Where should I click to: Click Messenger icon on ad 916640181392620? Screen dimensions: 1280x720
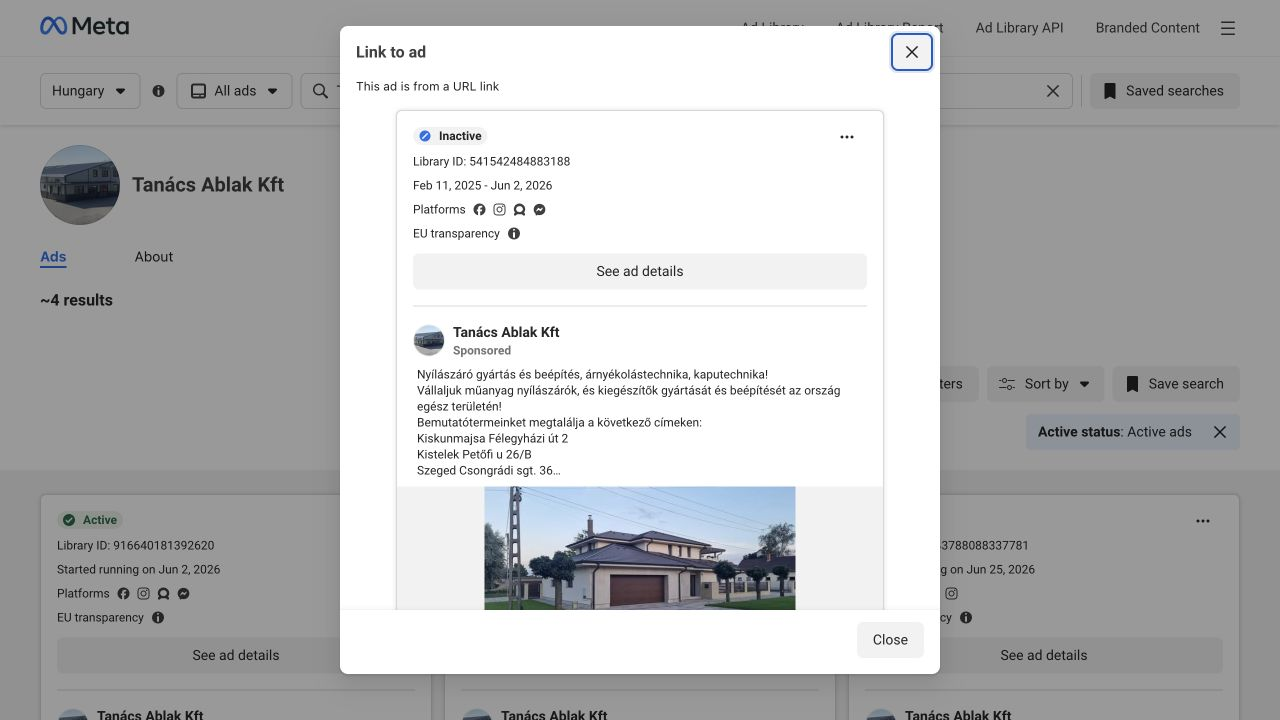[183, 594]
